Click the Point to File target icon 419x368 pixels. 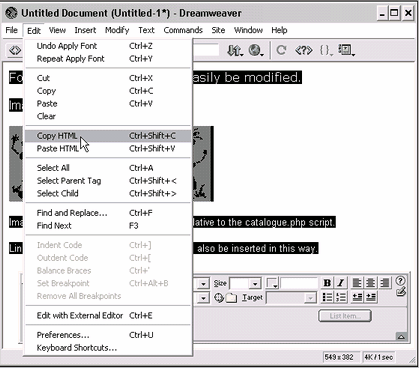pyautogui.click(x=219, y=298)
